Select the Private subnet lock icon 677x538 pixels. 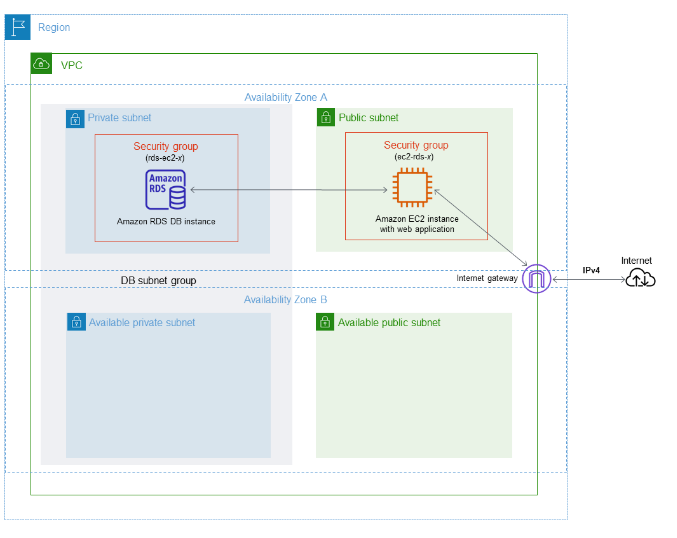(x=75, y=119)
